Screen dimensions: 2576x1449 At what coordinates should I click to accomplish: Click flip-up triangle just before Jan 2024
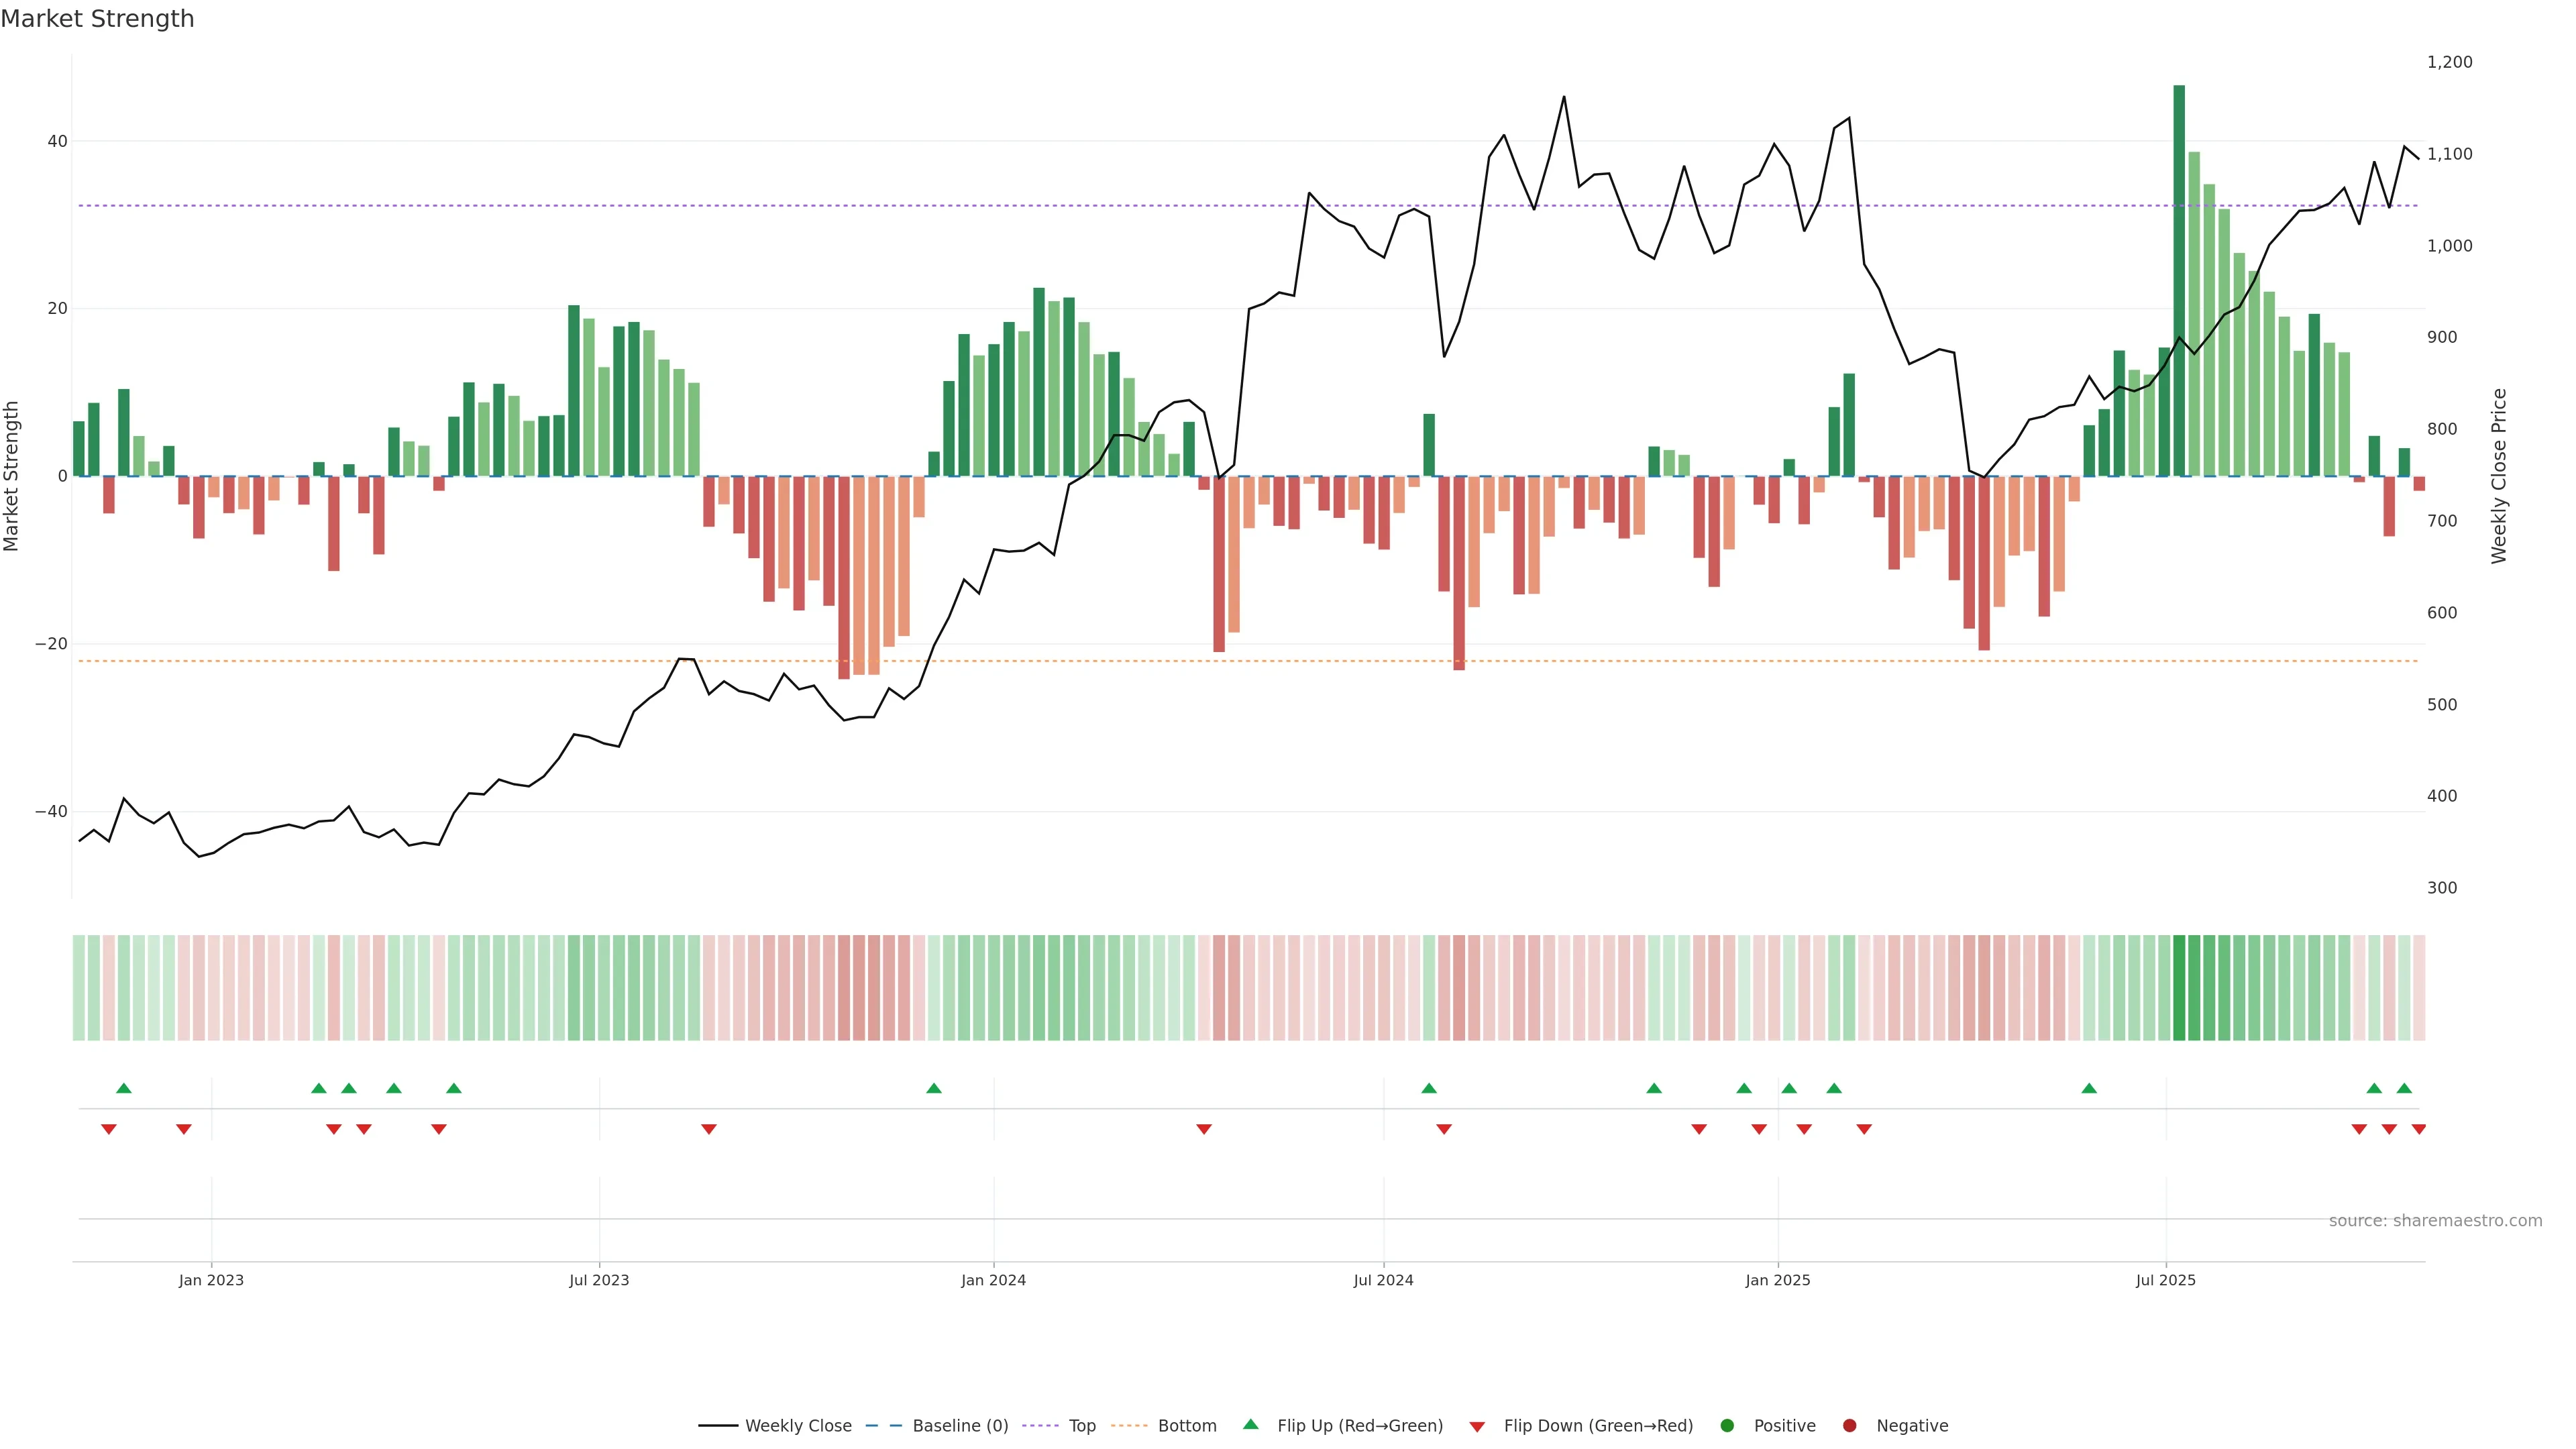tap(934, 1088)
